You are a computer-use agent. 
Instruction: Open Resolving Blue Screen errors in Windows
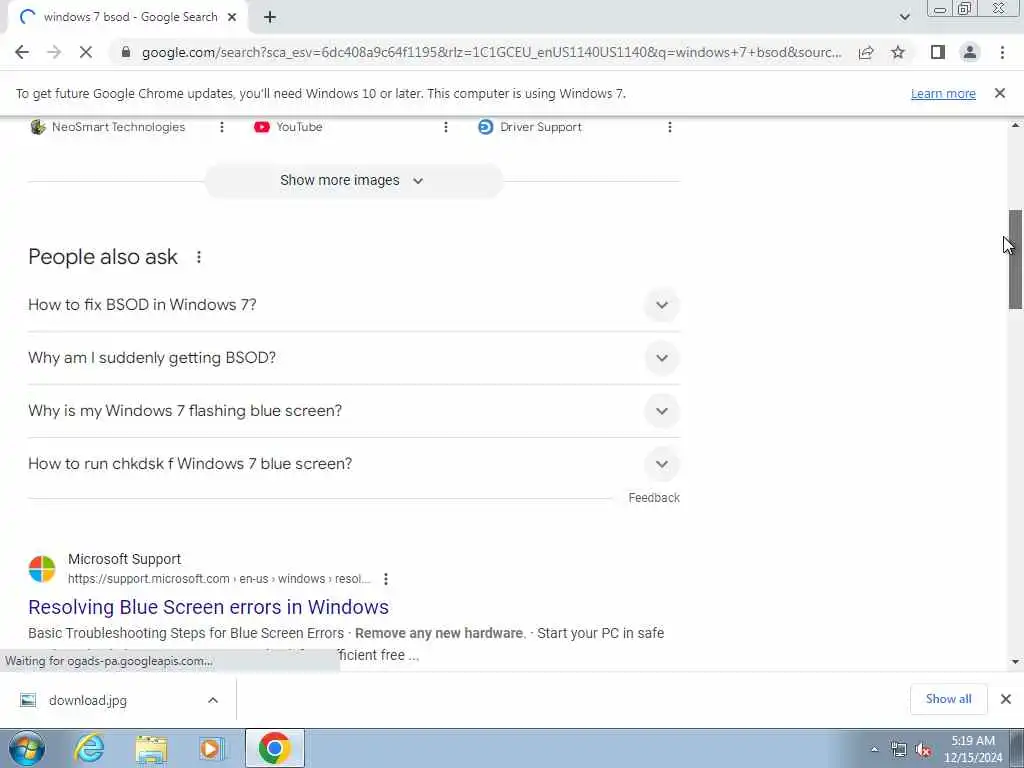pos(208,607)
